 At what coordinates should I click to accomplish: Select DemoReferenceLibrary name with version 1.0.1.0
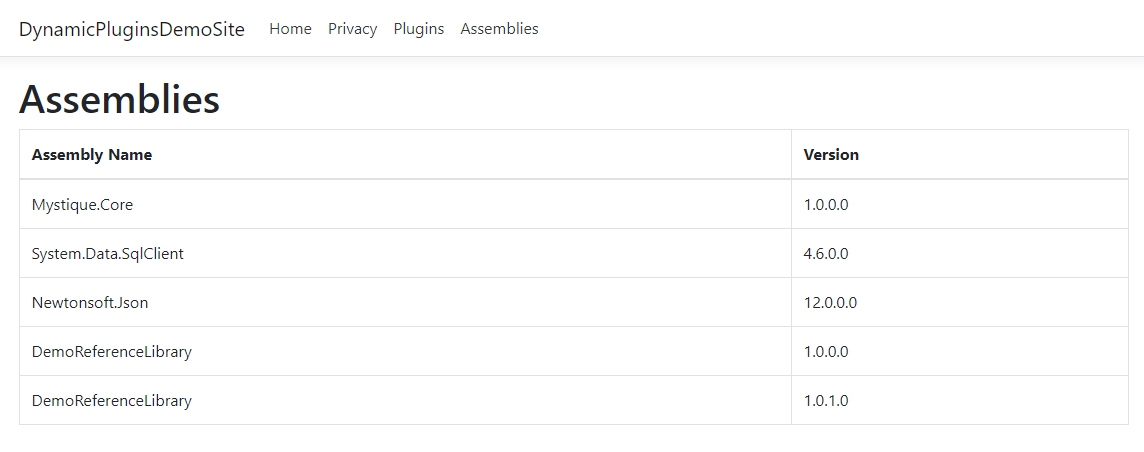[112, 400]
